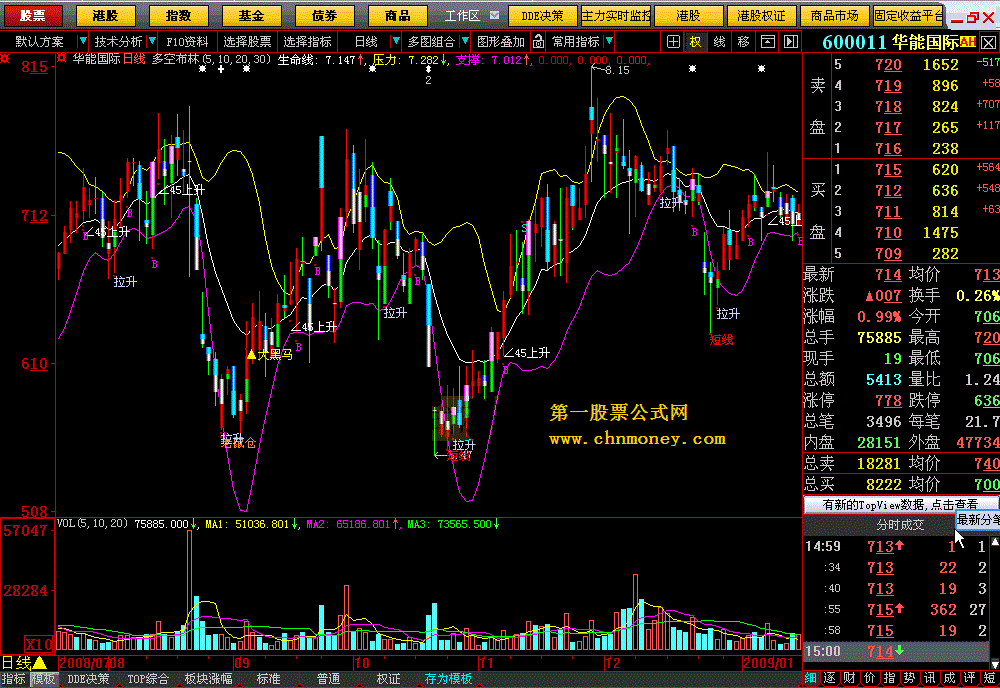Close the 600011 quote panel X icon
Image resolution: width=1000 pixels, height=688 pixels.
(x=988, y=43)
